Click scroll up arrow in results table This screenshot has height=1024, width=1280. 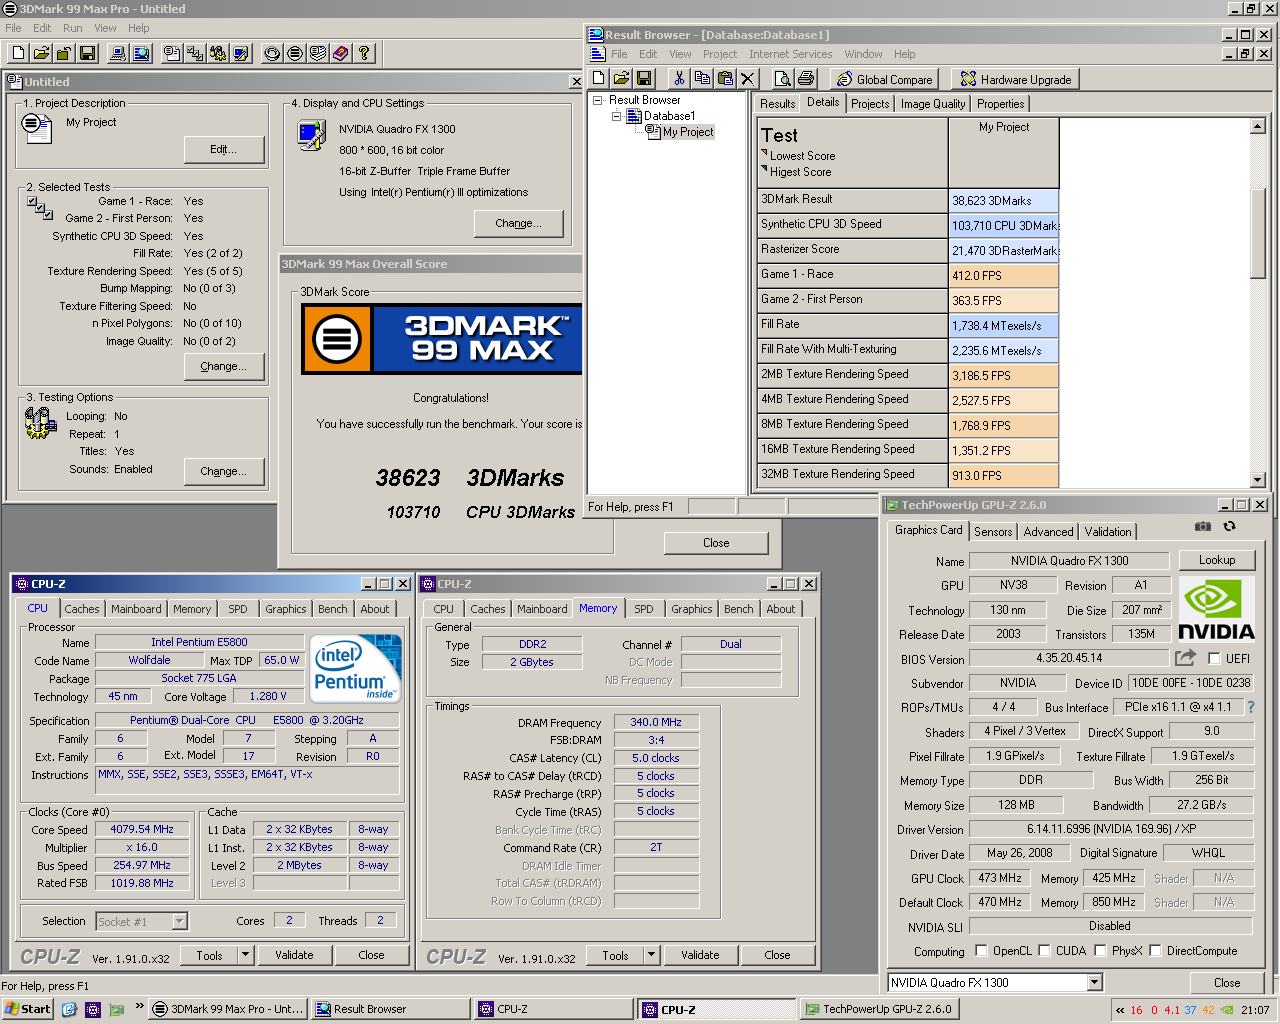[x=1258, y=126]
